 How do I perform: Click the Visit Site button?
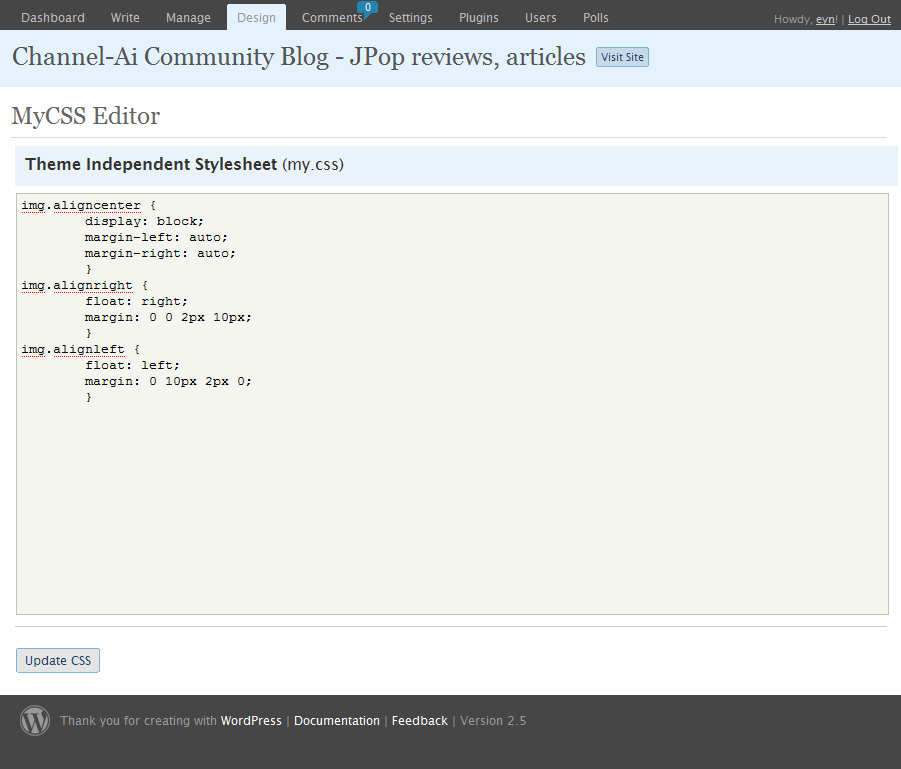pos(622,57)
